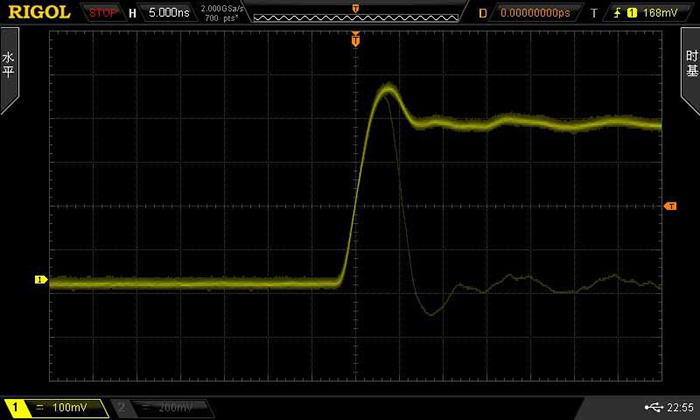Screen dimensions: 700x420
Task: Click the waveform memory overview bar
Action: [x=355, y=14]
